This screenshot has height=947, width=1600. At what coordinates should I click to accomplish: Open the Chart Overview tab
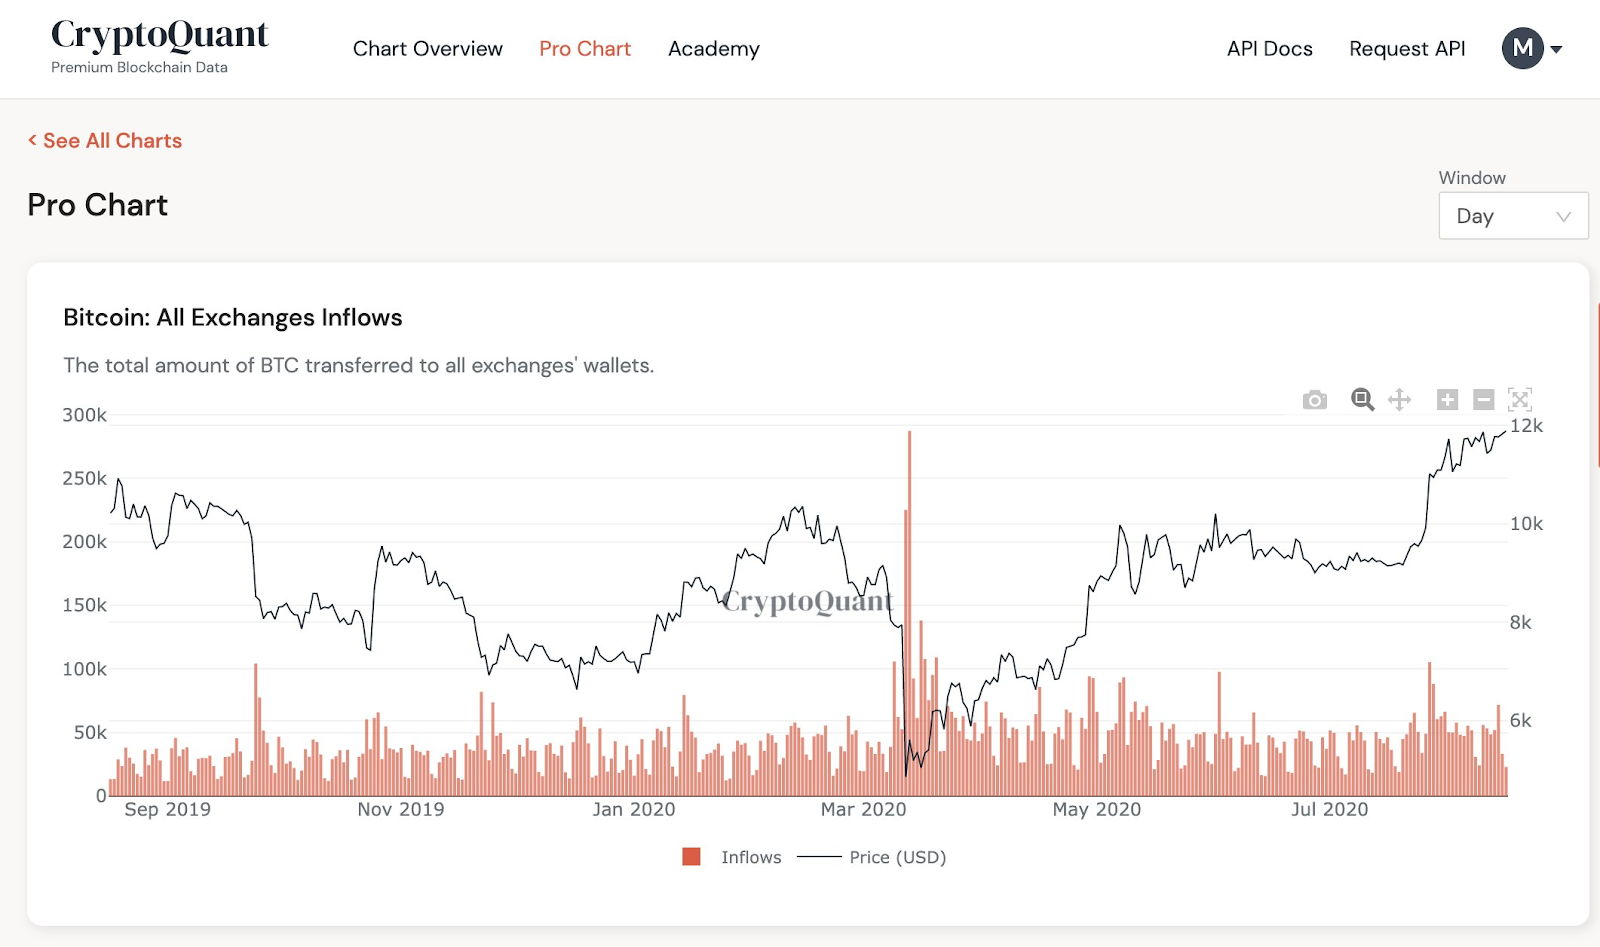(427, 49)
